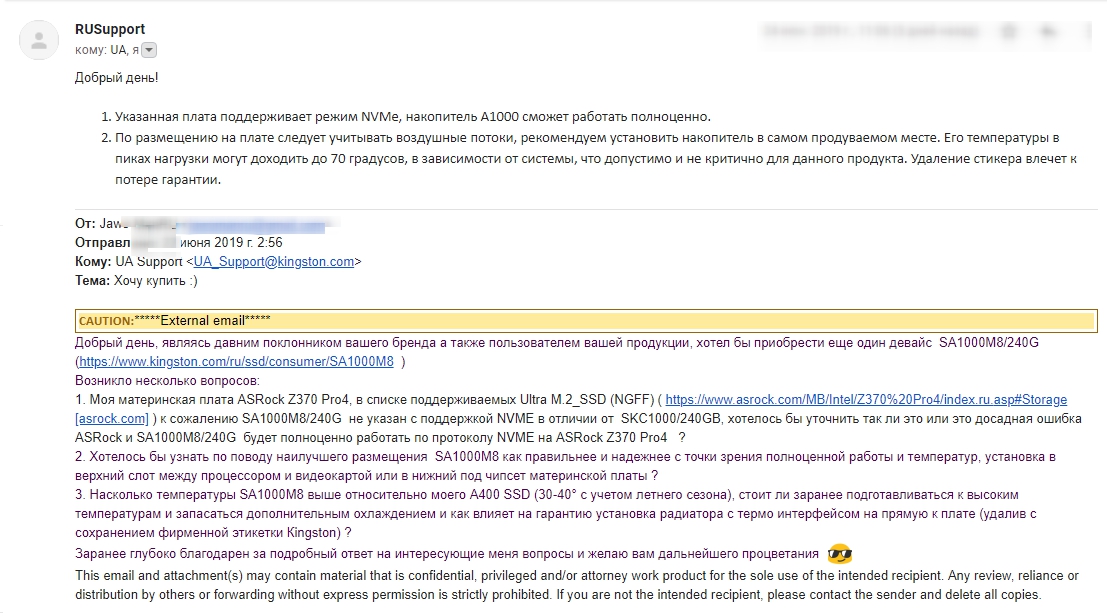Click the 'This email and attachment(s)' disclaimer text

[x=577, y=586]
